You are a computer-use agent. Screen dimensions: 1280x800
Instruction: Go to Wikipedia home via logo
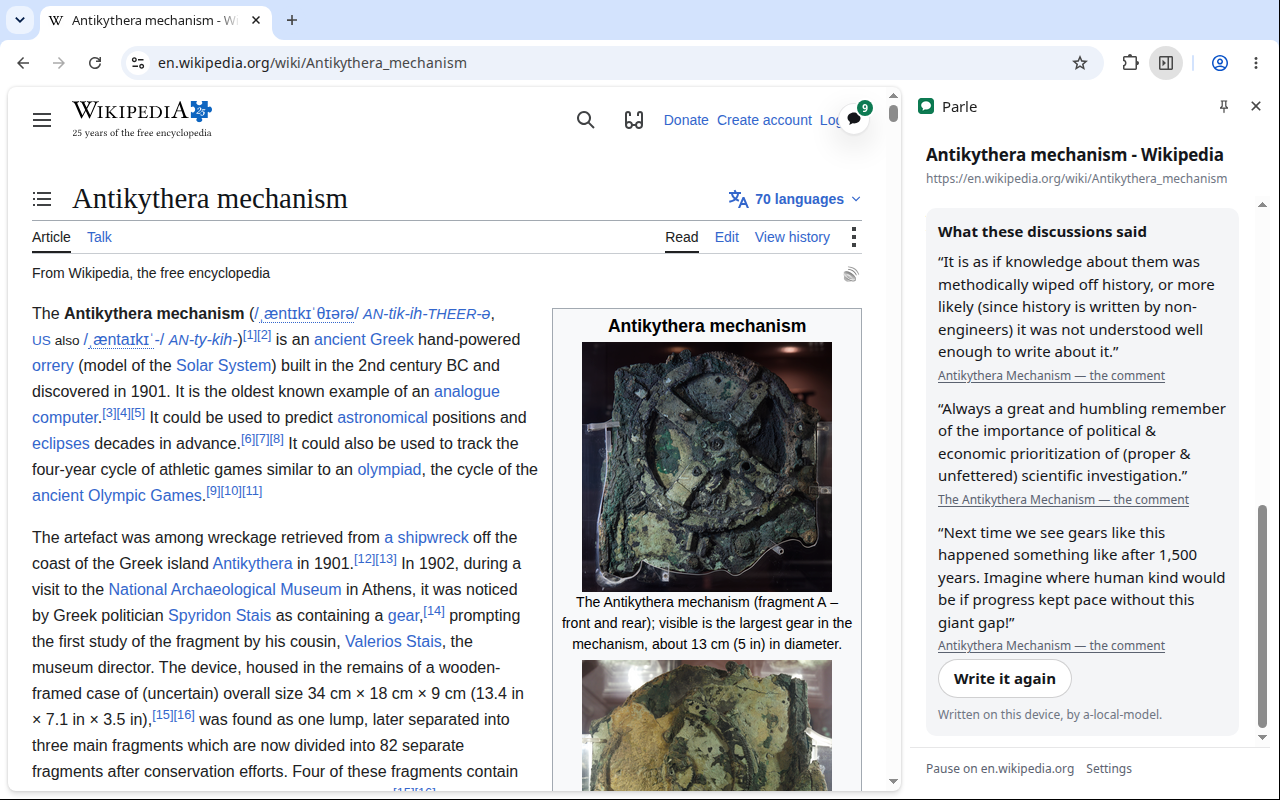(142, 119)
